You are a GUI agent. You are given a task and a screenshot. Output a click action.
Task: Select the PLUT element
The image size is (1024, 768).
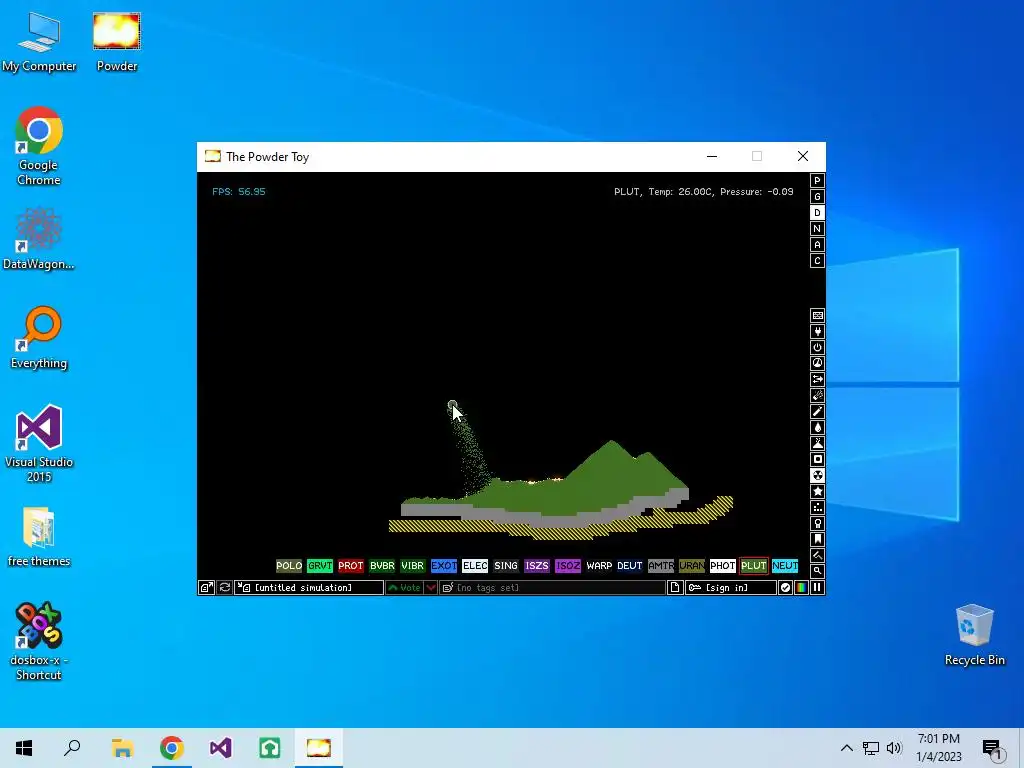point(754,566)
